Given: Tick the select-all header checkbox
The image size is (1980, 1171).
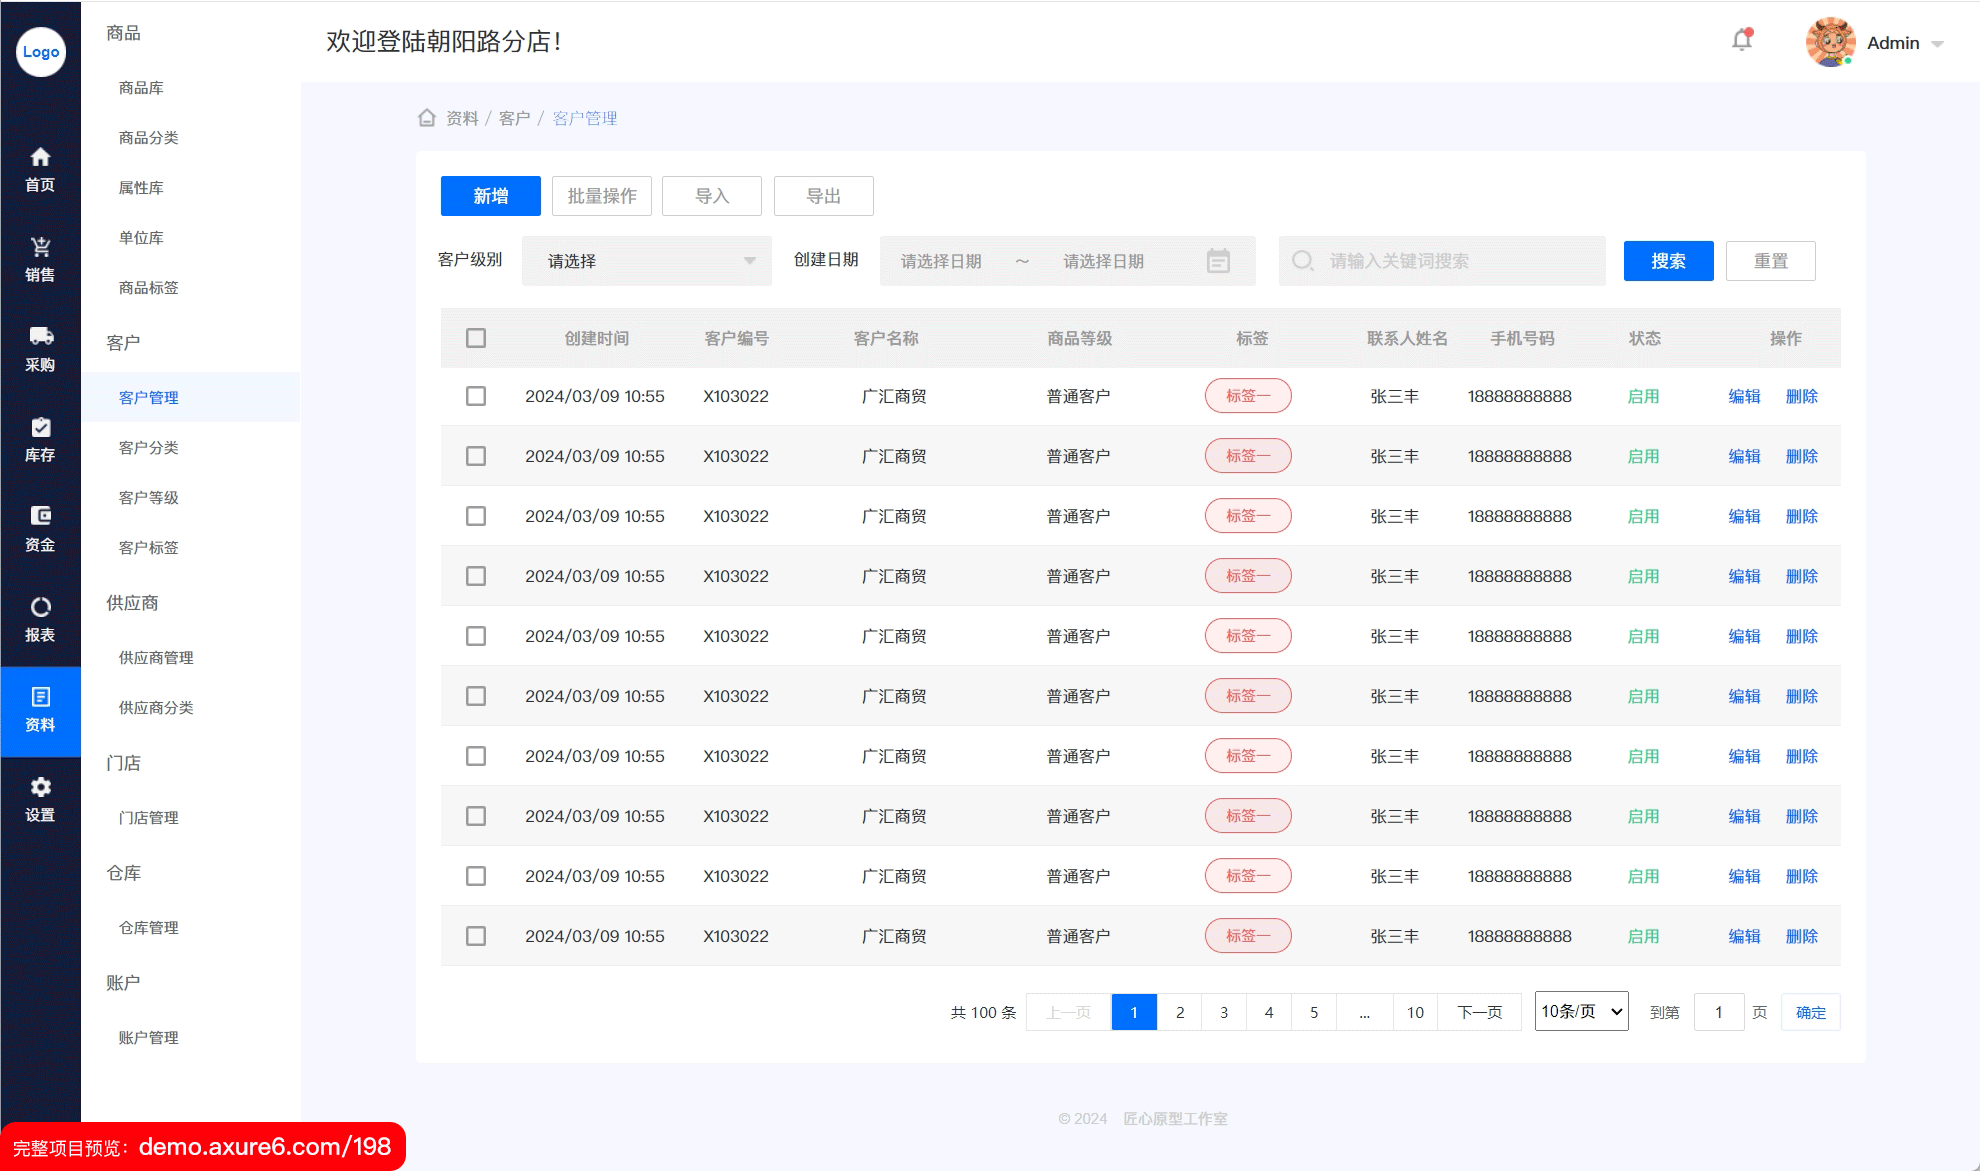Looking at the screenshot, I should [476, 338].
